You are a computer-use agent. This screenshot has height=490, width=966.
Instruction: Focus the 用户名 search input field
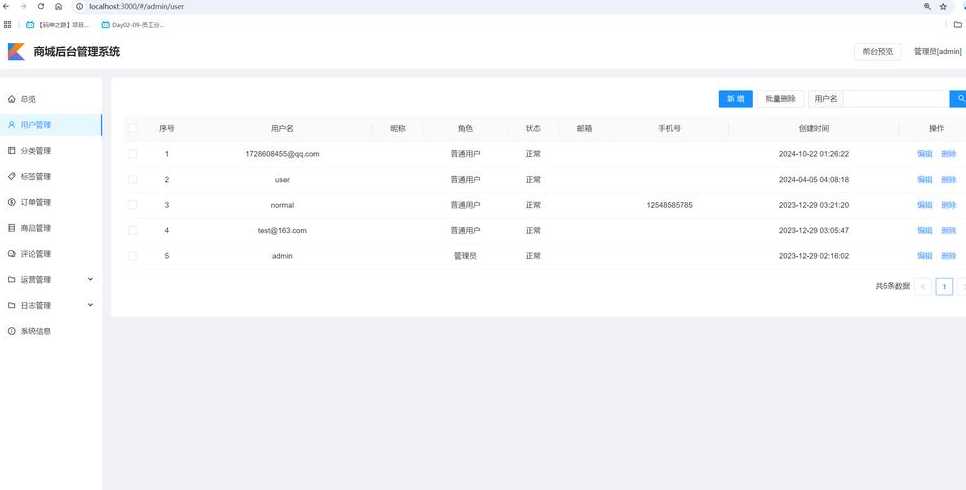pos(895,99)
